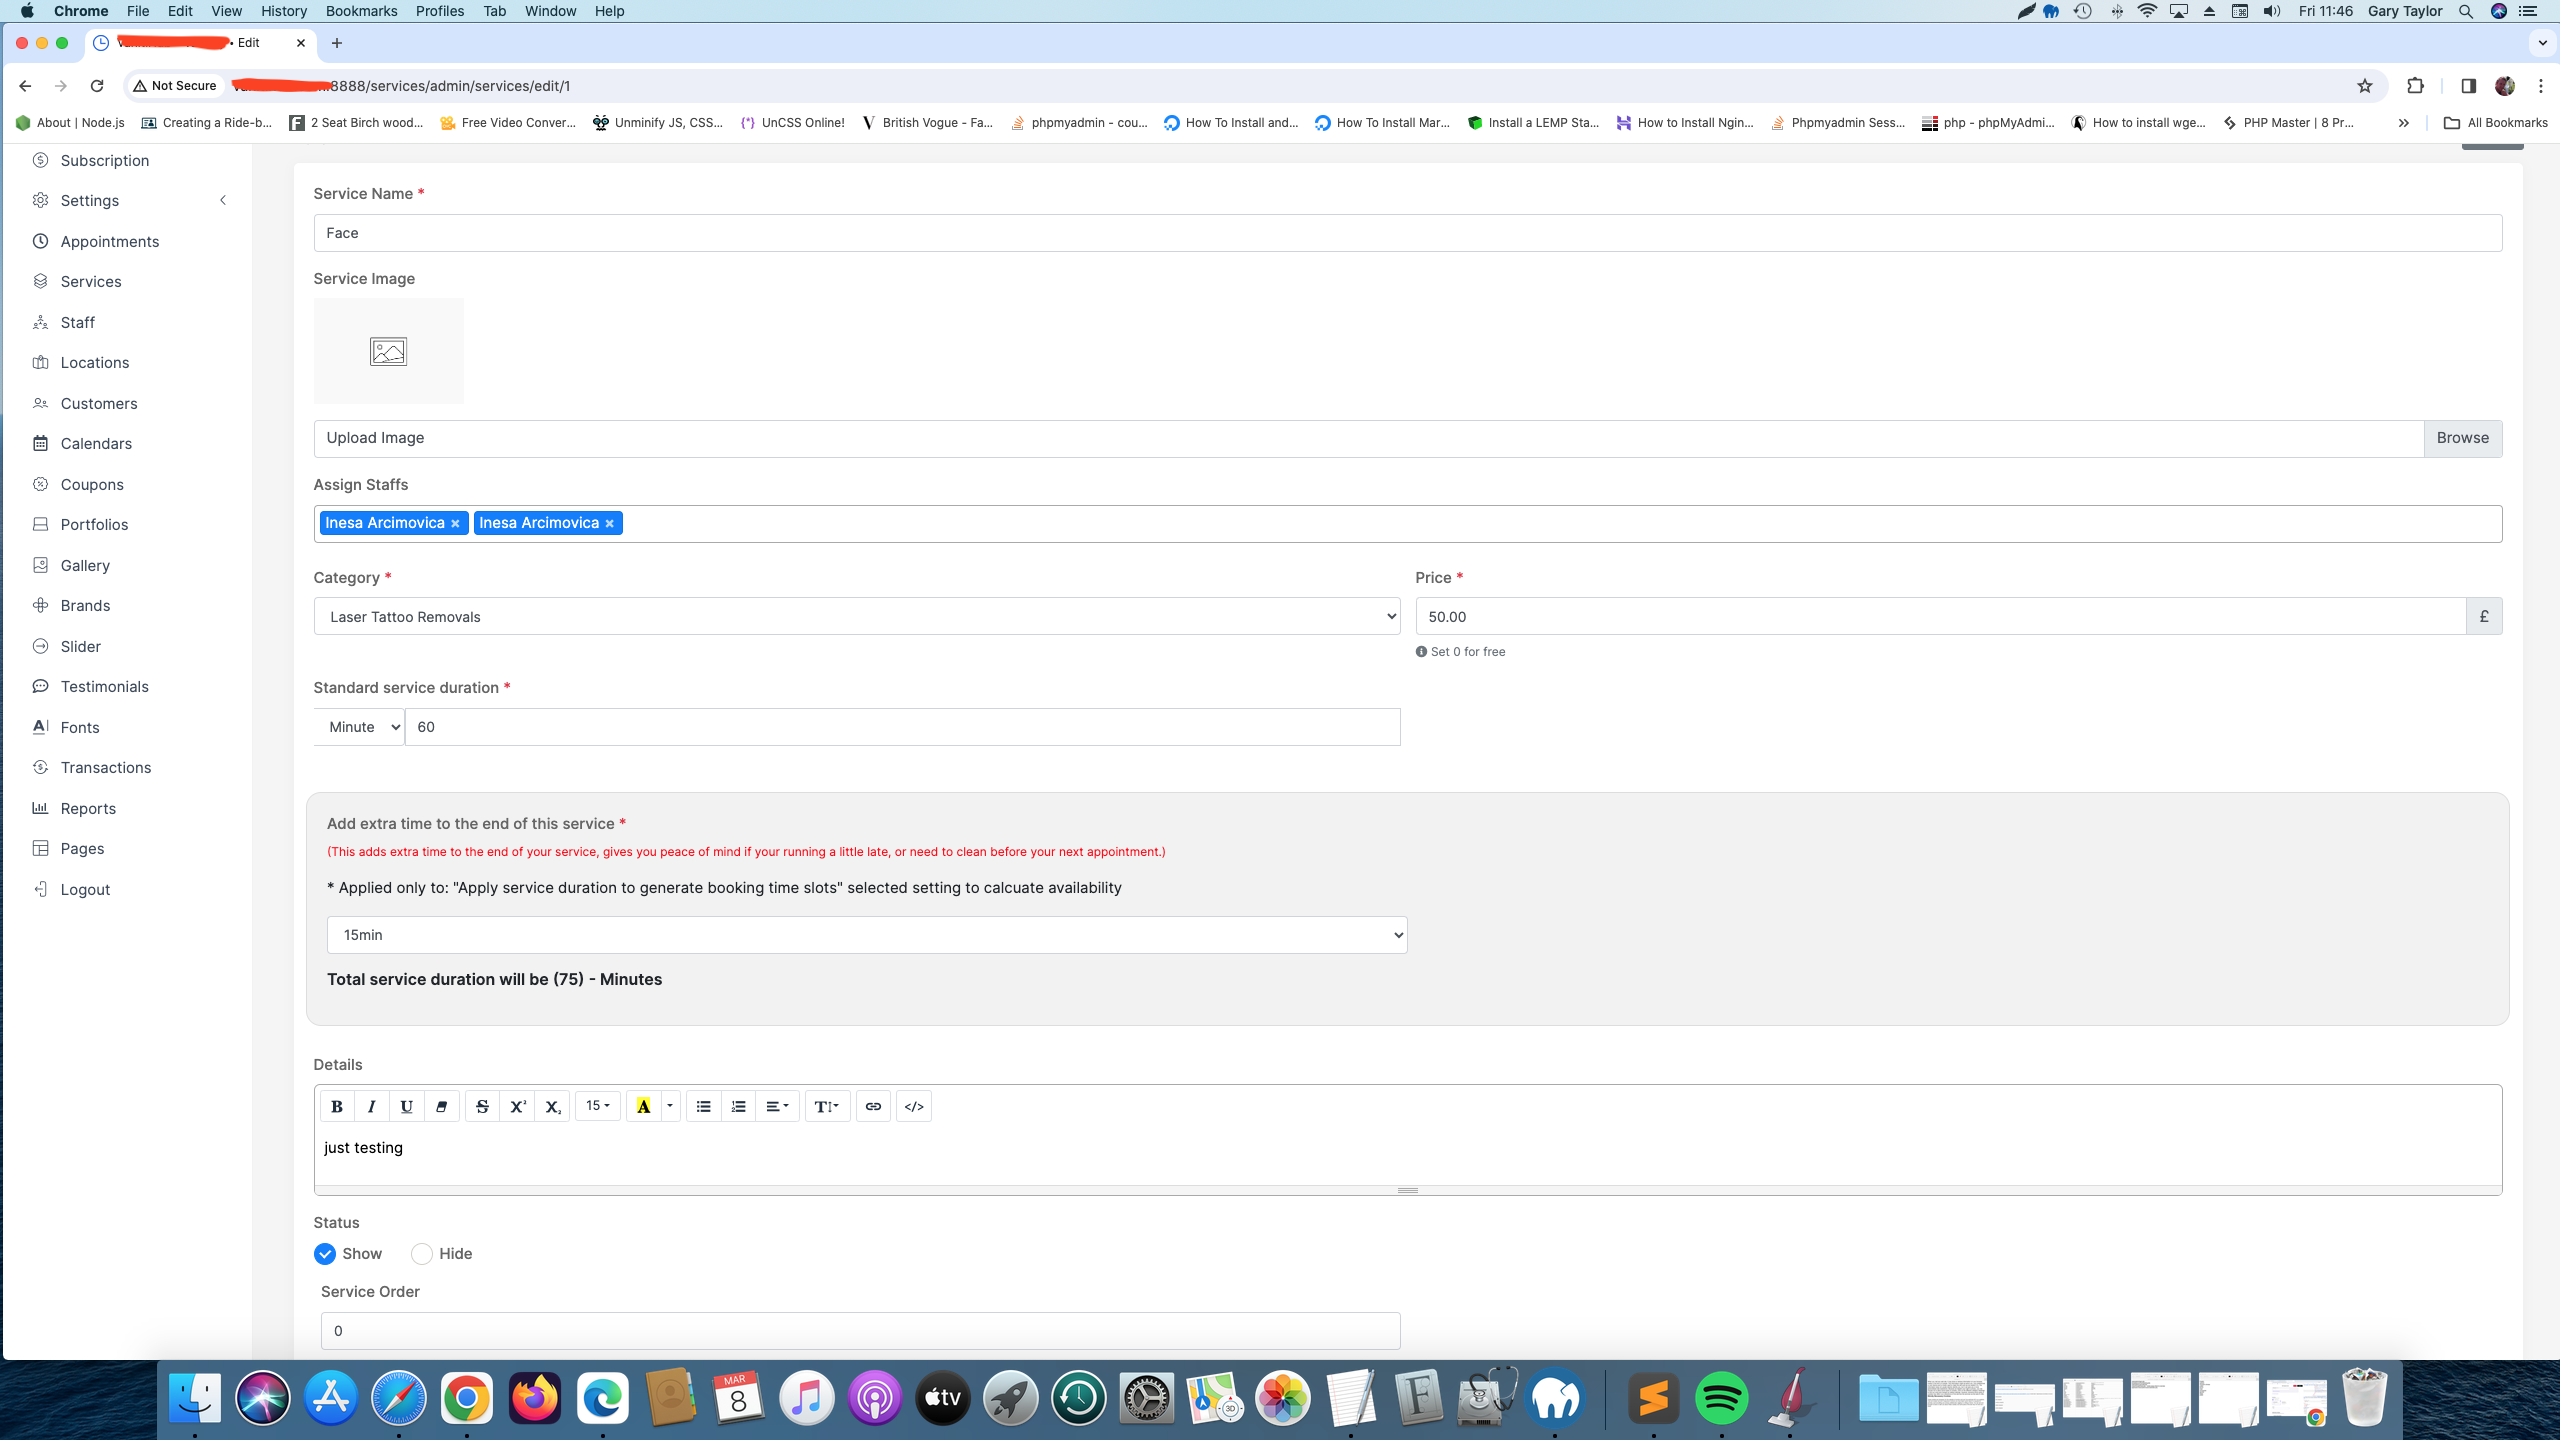Viewport: 2560px width, 1440px height.
Task: Select the Hide status radio button
Action: (422, 1254)
